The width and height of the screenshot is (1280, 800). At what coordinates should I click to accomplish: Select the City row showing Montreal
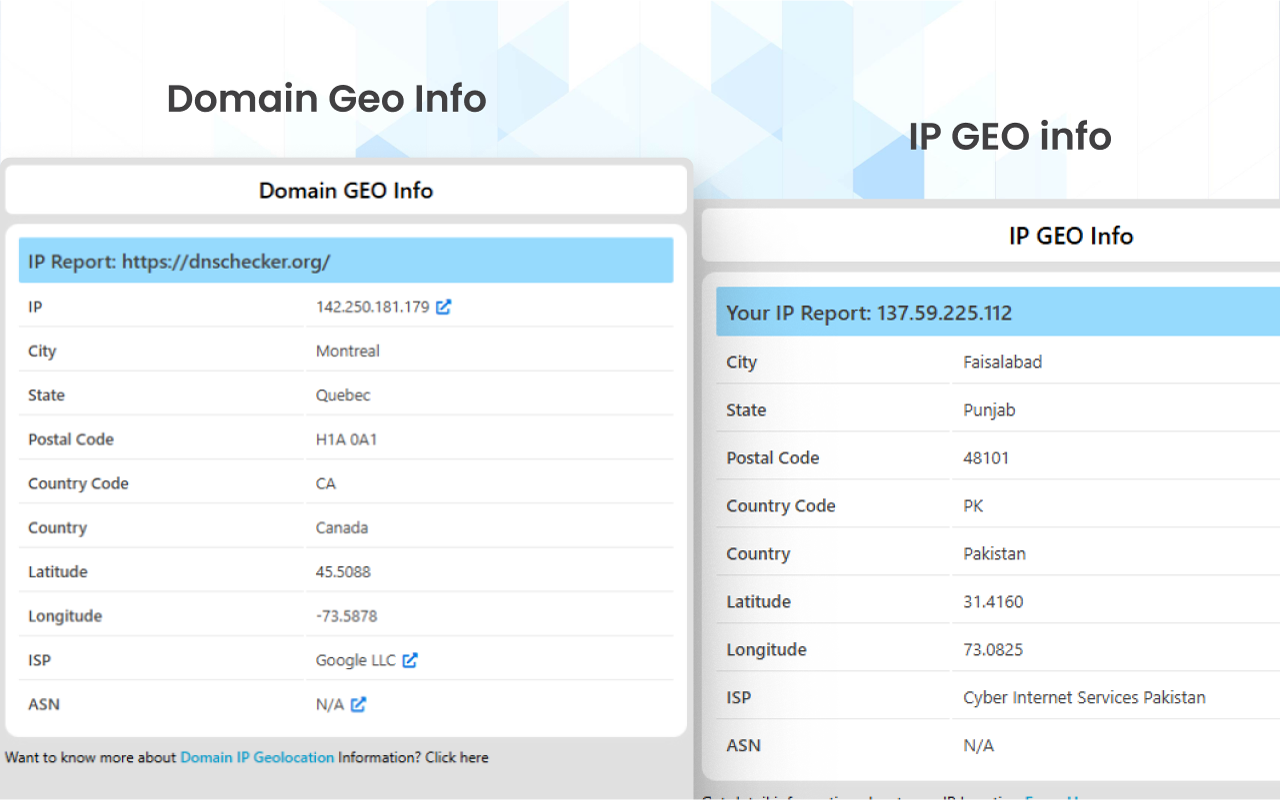pos(347,351)
